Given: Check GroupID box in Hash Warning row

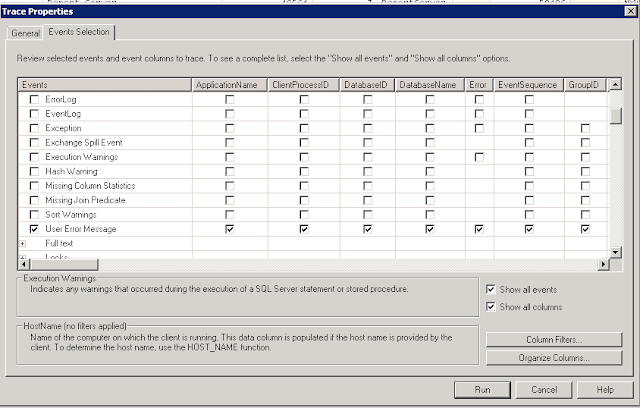Looking at the screenshot, I should click(x=585, y=171).
